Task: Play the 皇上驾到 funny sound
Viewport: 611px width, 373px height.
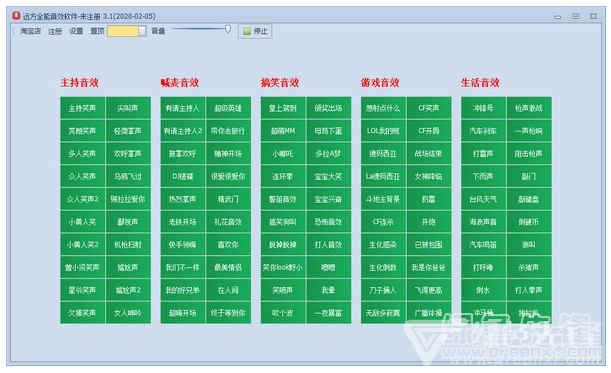Action: coord(283,108)
